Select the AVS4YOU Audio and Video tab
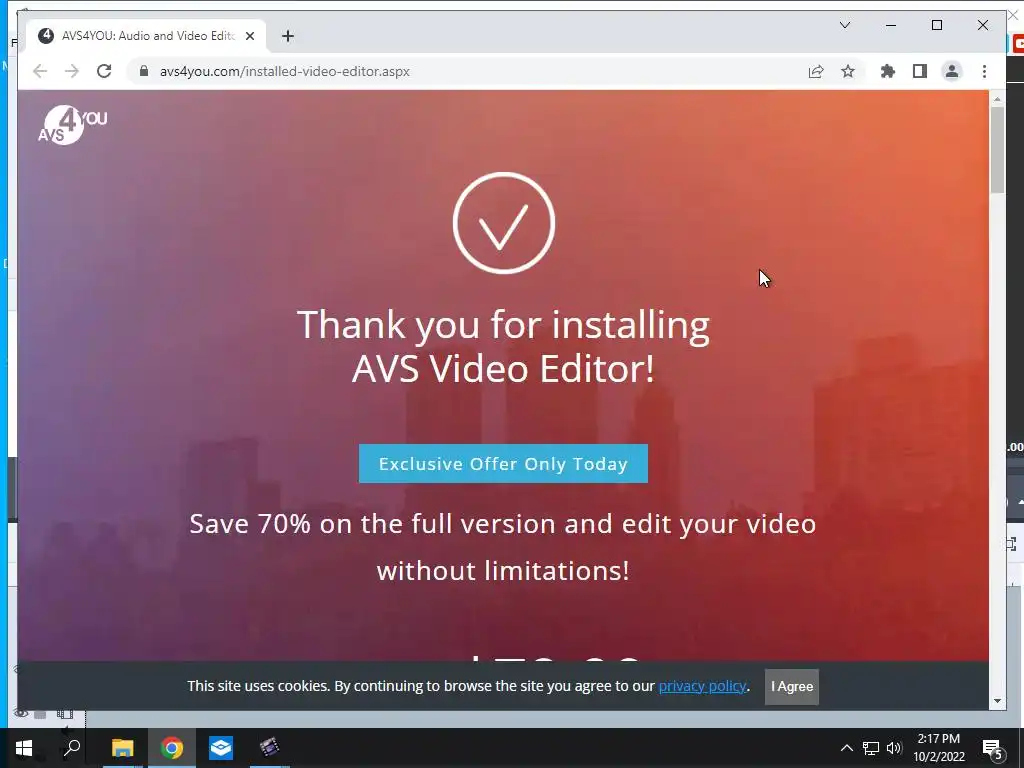 click(145, 36)
